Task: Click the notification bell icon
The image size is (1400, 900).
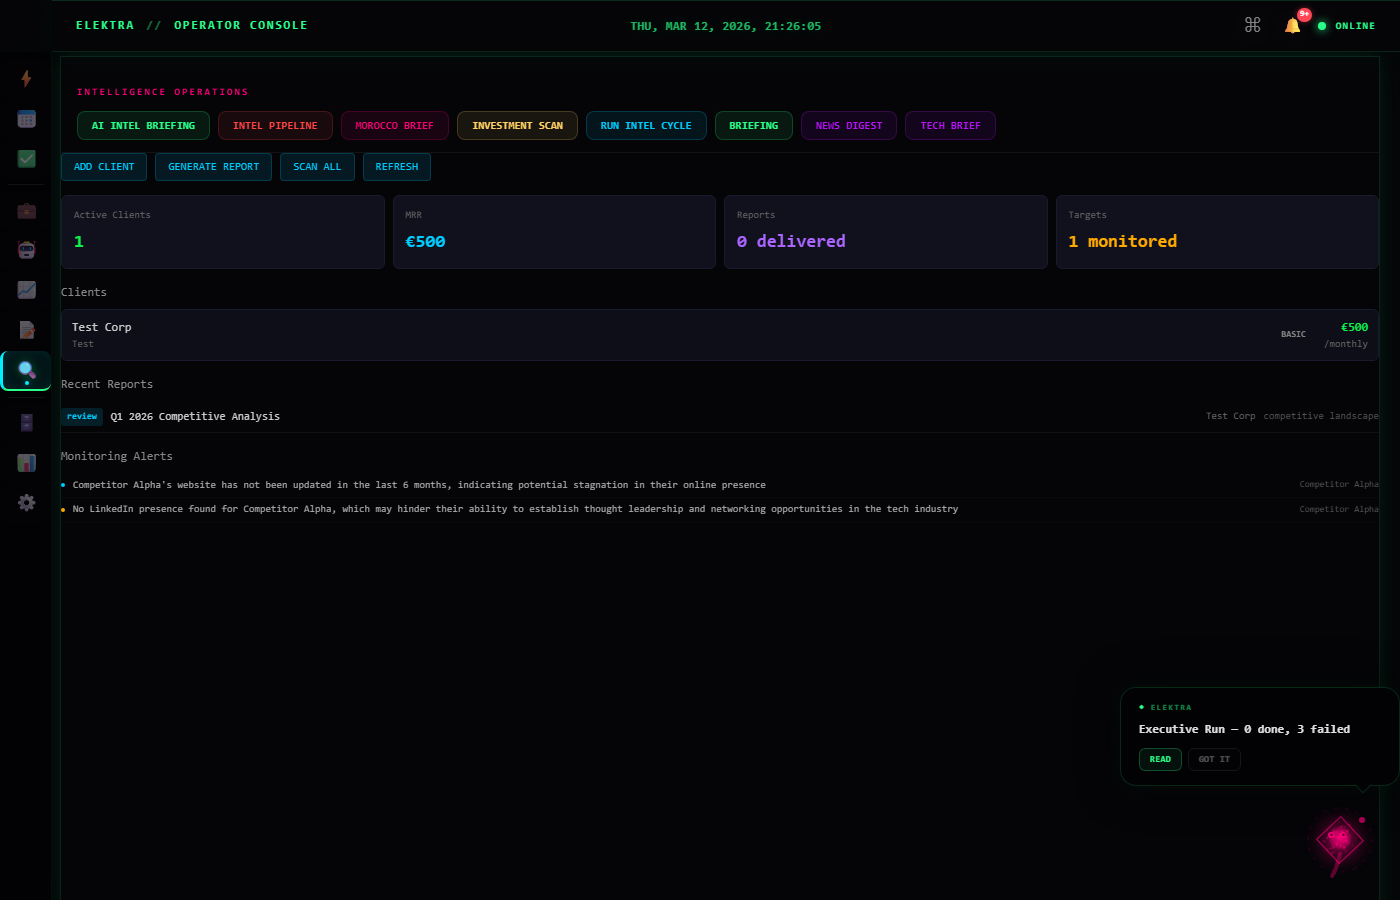Action: click(x=1292, y=26)
